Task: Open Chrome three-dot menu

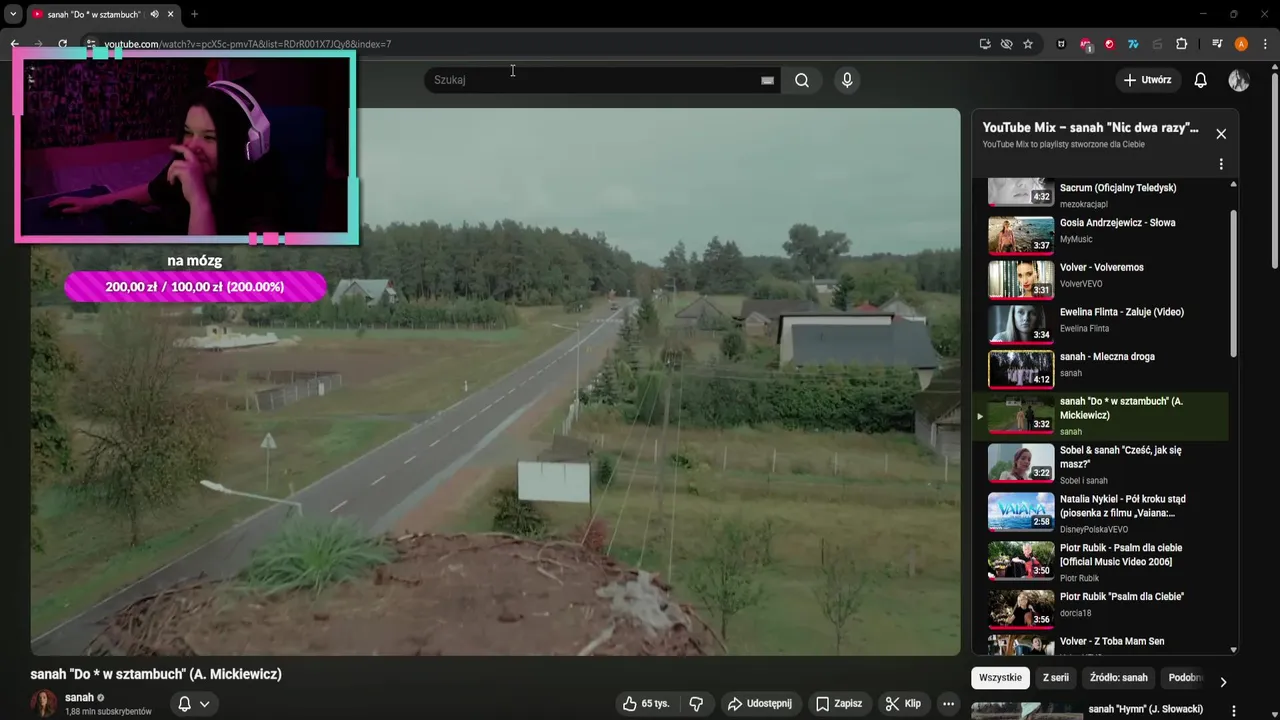Action: (1266, 44)
